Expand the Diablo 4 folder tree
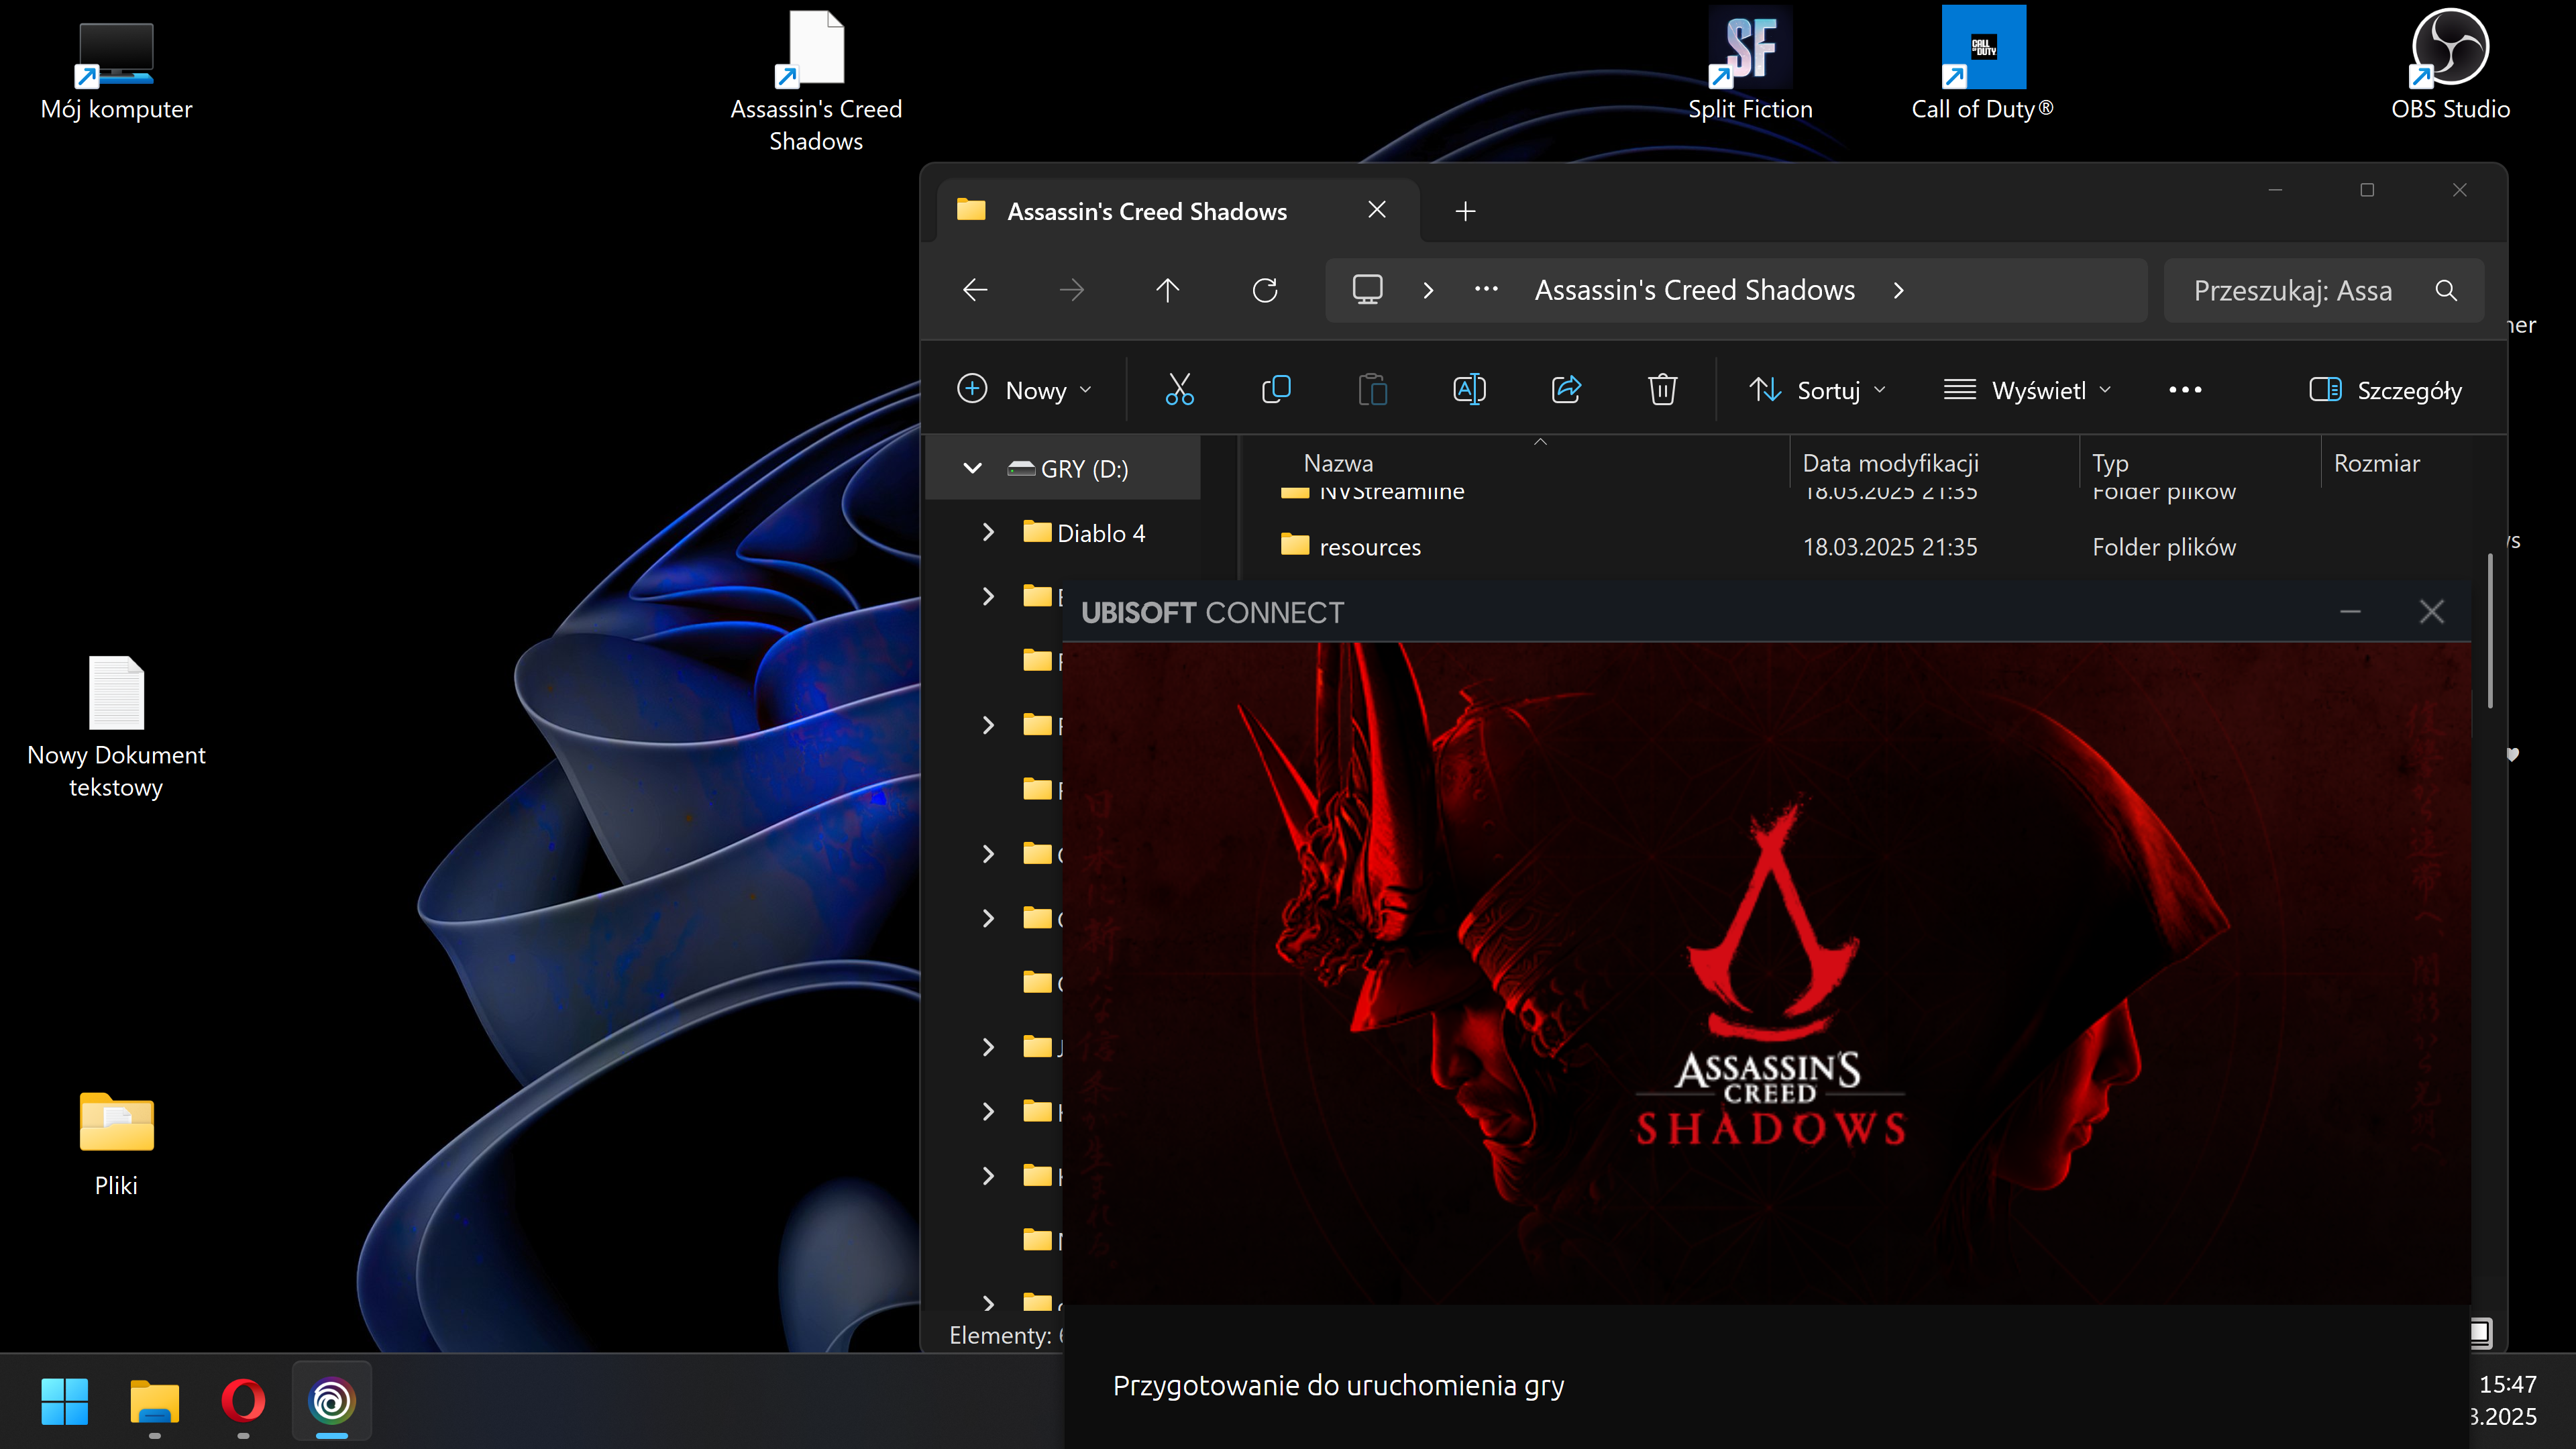This screenshot has width=2576, height=1449. coord(988,532)
